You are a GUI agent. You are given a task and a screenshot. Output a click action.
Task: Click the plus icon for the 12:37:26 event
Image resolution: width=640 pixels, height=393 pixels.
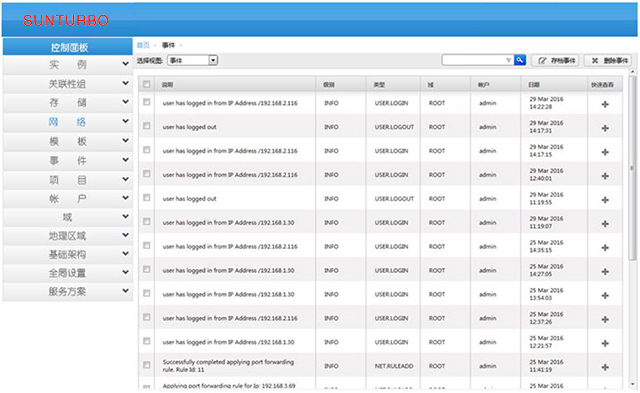[x=605, y=319]
